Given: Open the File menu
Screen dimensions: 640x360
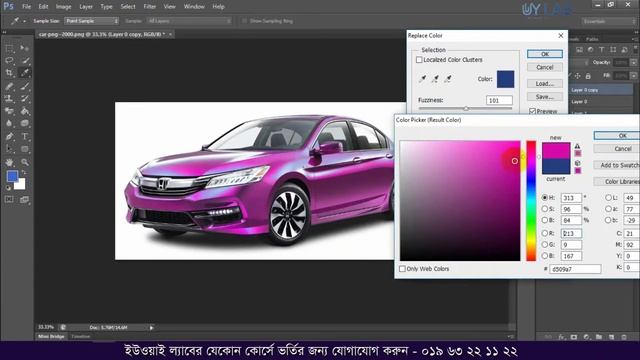Looking at the screenshot, I should (27, 7).
